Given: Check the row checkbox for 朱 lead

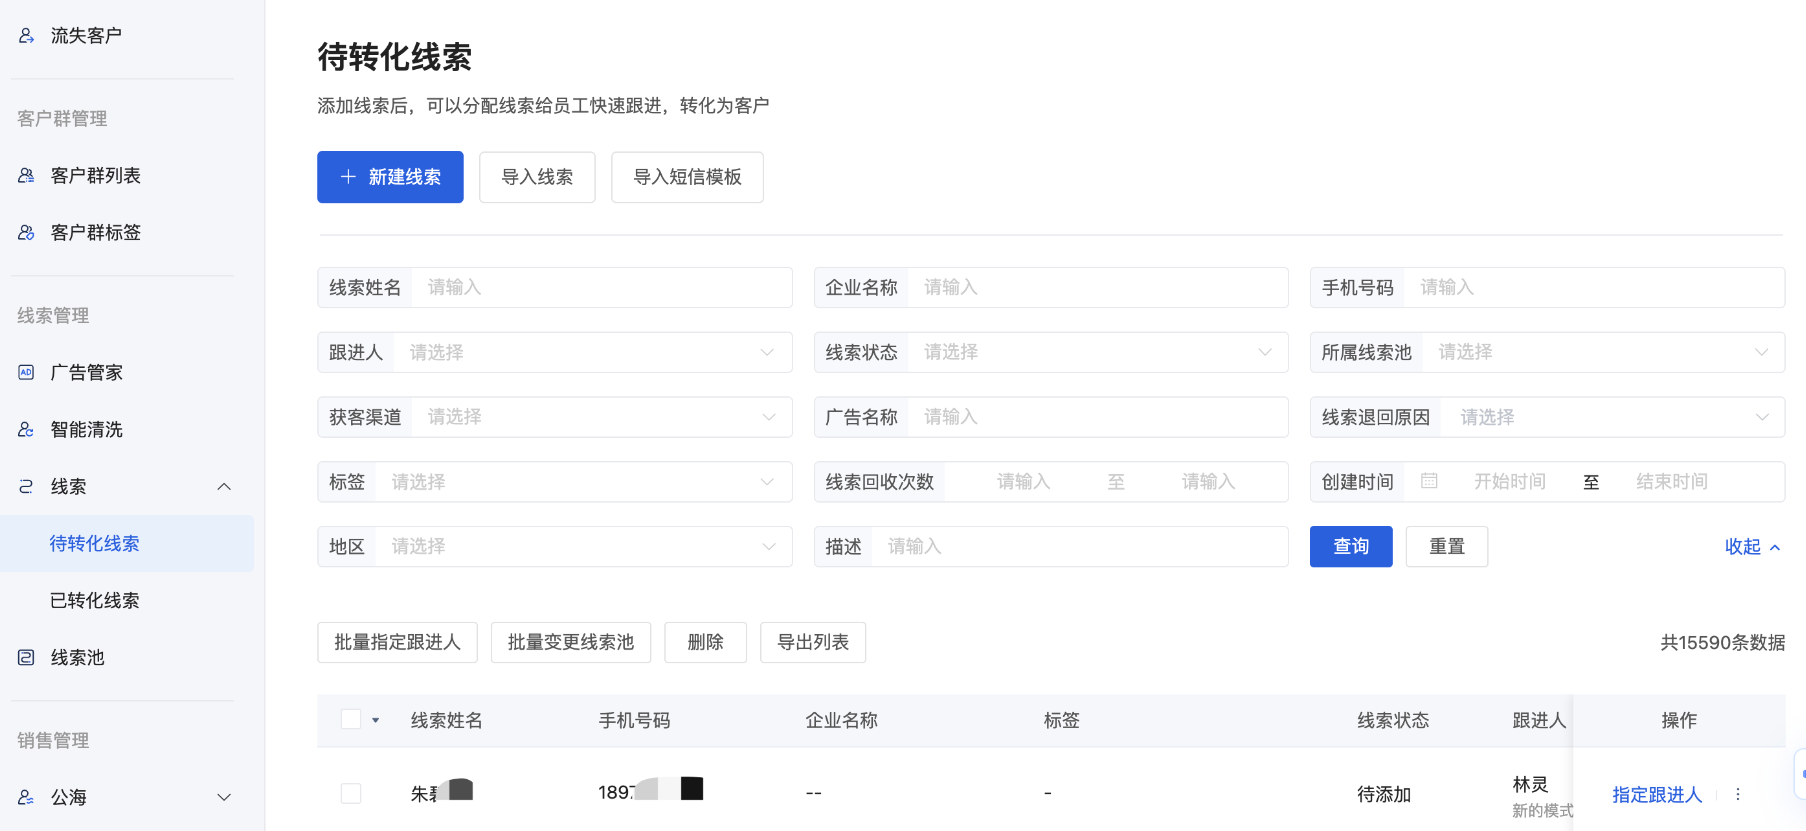Looking at the screenshot, I should (x=351, y=794).
